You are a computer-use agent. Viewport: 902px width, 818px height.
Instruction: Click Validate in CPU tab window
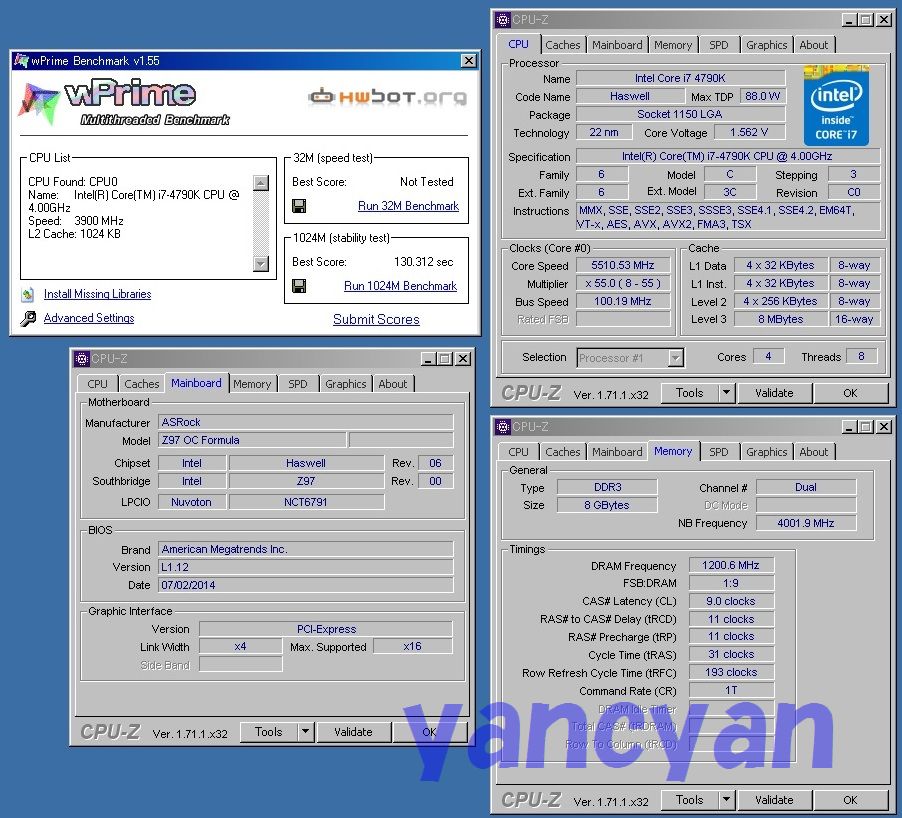pos(774,393)
